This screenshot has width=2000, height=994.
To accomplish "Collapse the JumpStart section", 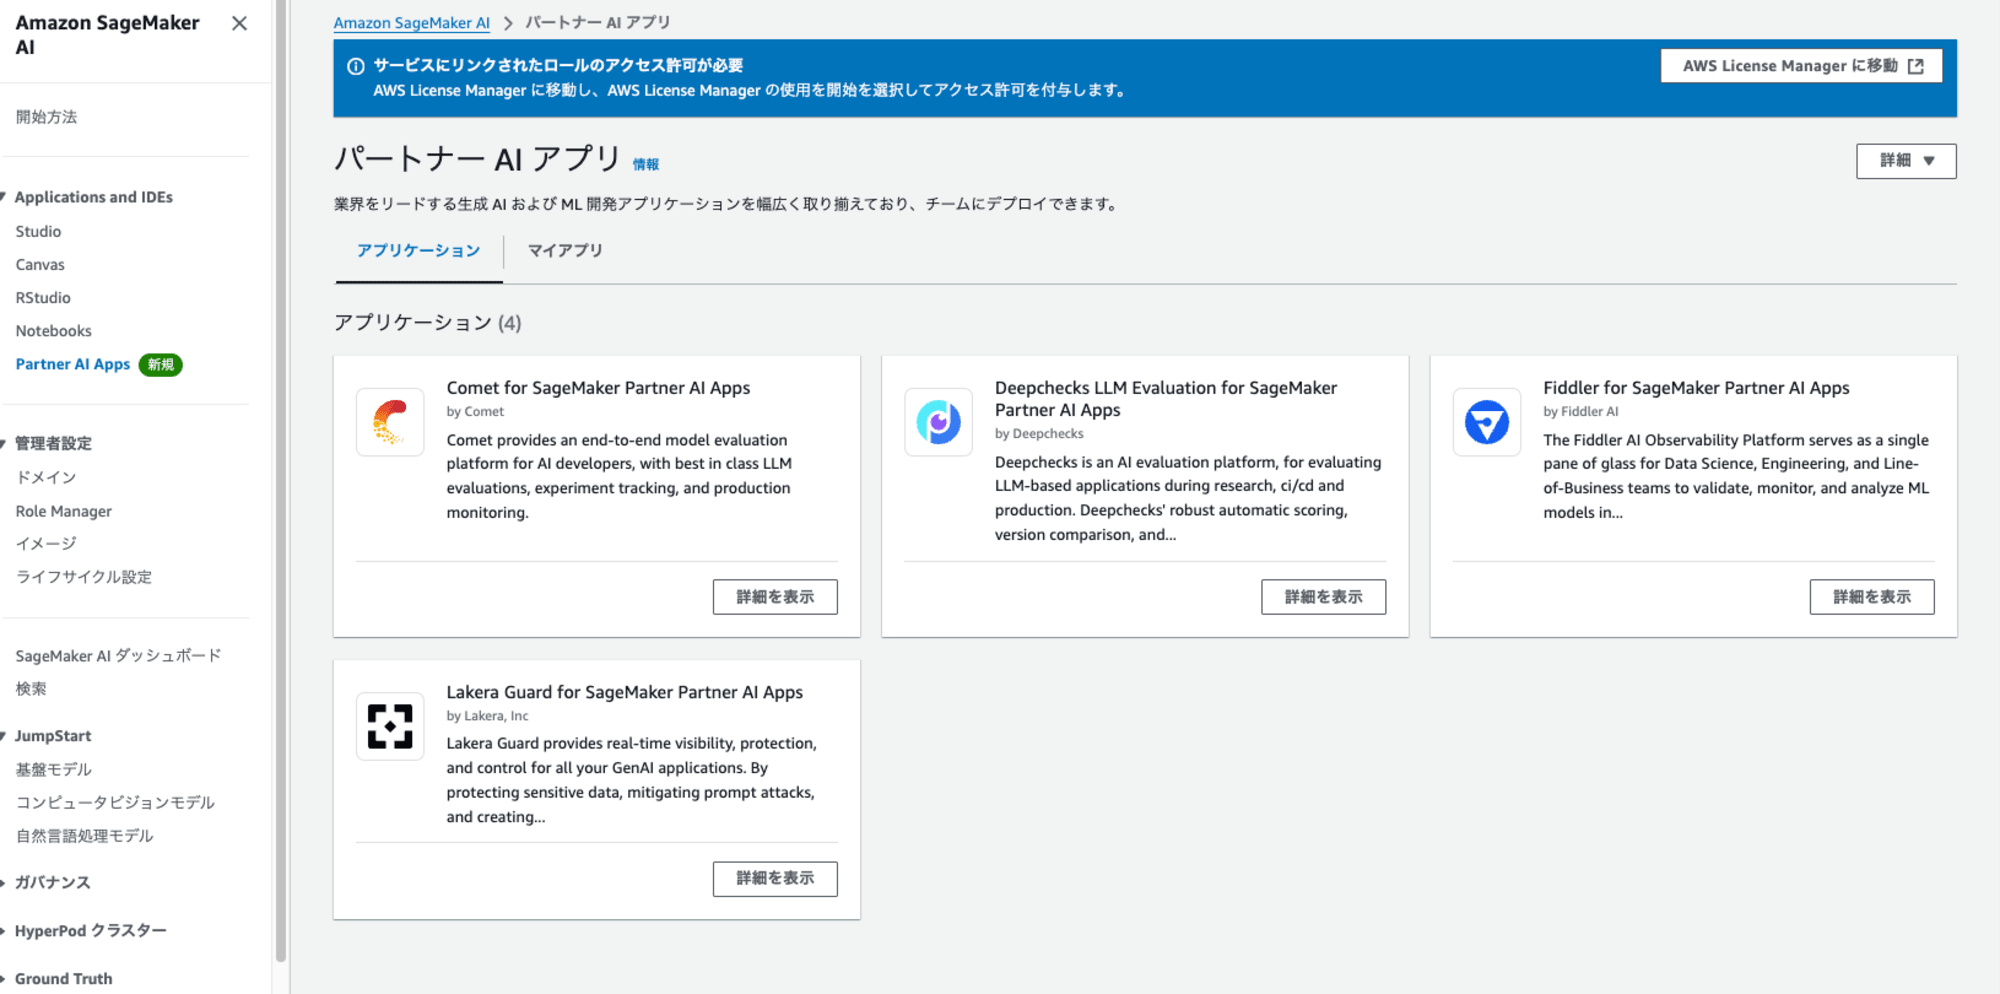I will pyautogui.click(x=4, y=736).
